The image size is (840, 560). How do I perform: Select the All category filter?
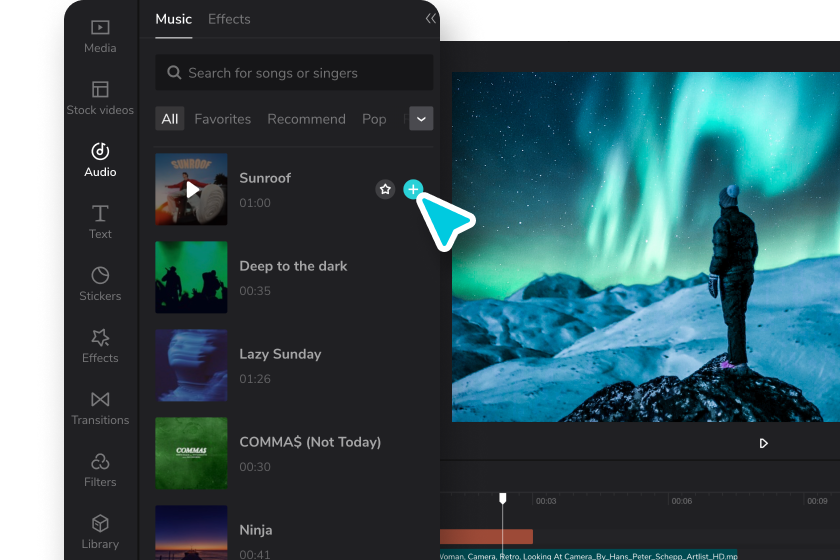point(170,118)
